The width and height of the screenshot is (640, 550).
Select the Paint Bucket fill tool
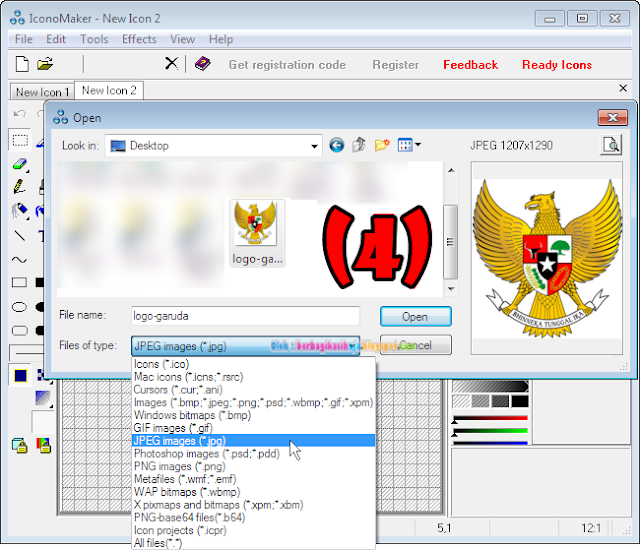[x=20, y=211]
